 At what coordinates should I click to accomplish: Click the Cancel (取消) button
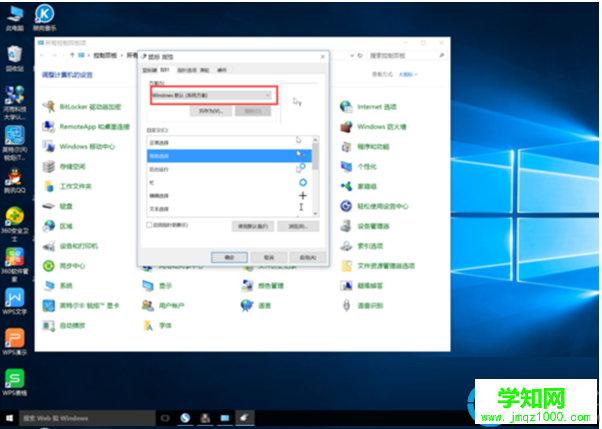269,257
